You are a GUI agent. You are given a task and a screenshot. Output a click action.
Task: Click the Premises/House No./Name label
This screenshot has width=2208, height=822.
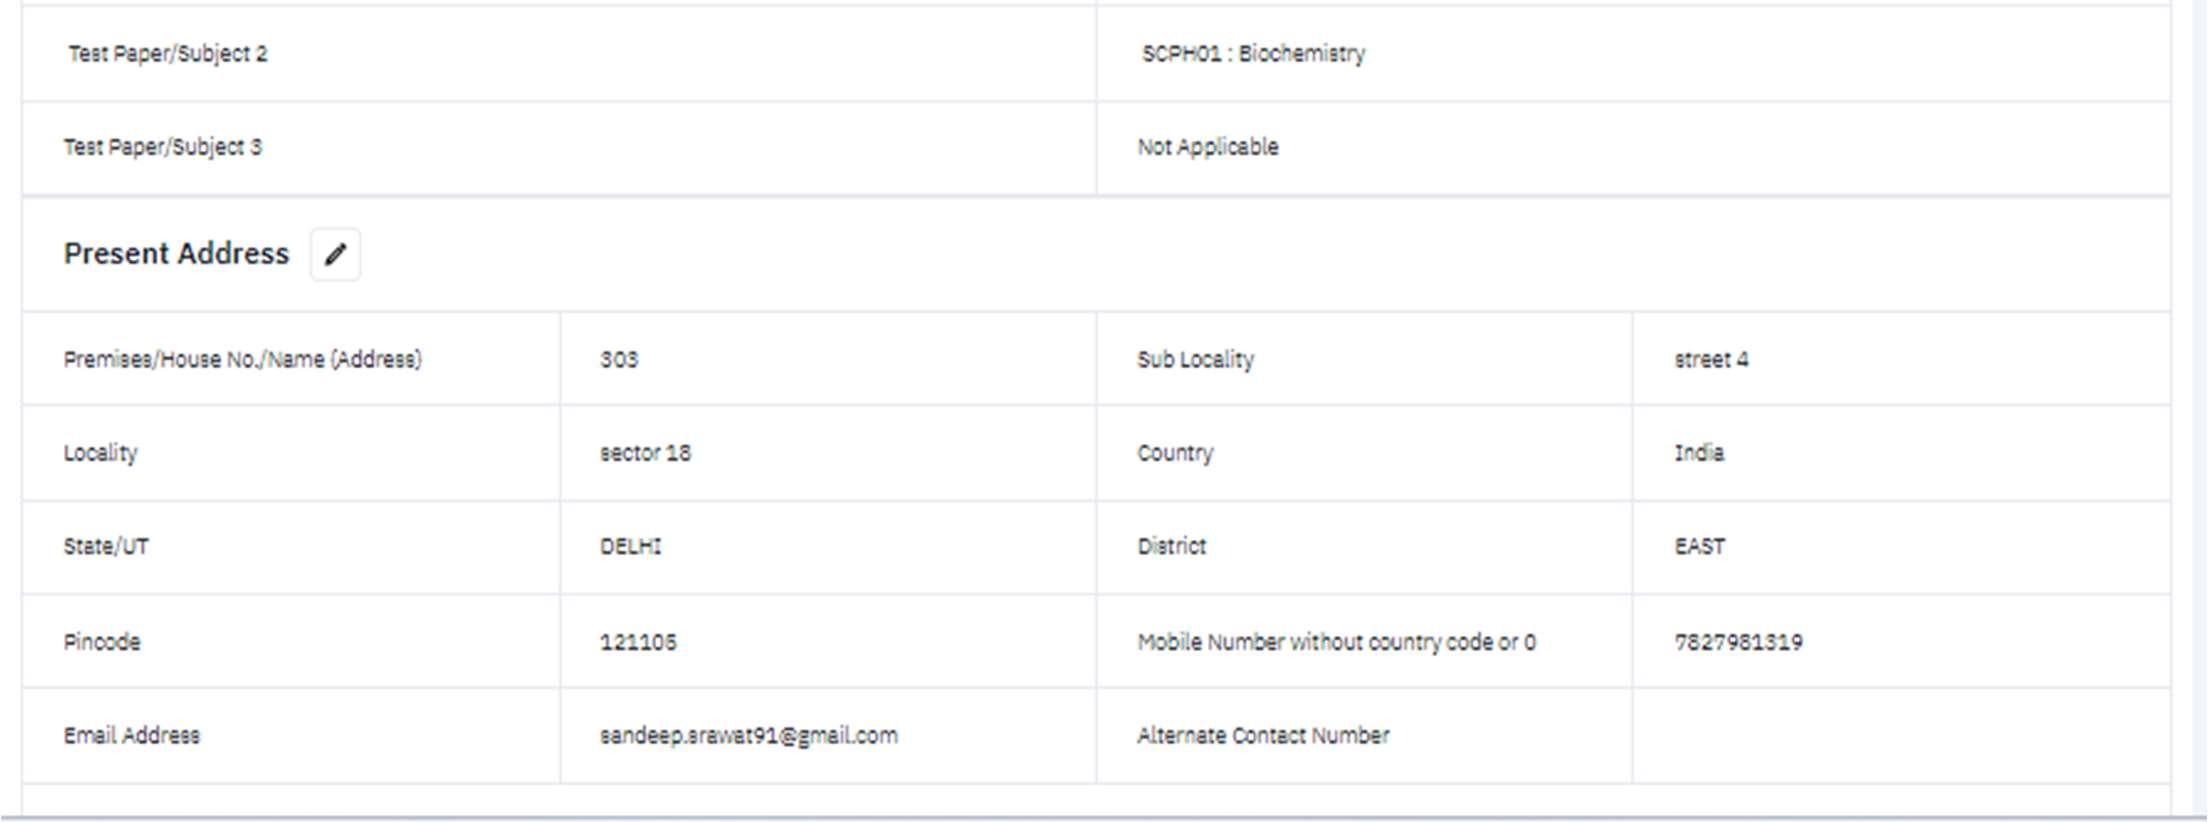(x=243, y=360)
